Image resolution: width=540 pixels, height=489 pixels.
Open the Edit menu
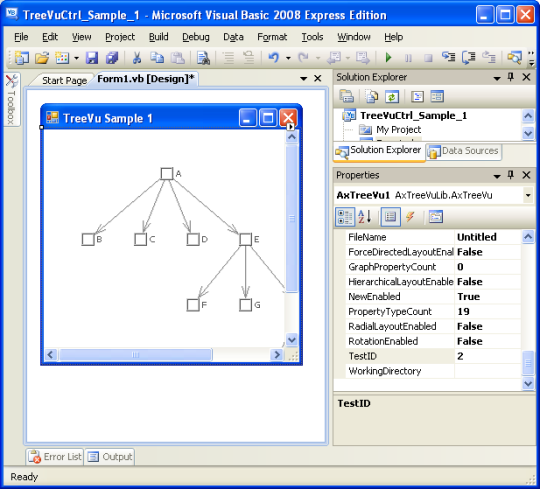[x=50, y=37]
